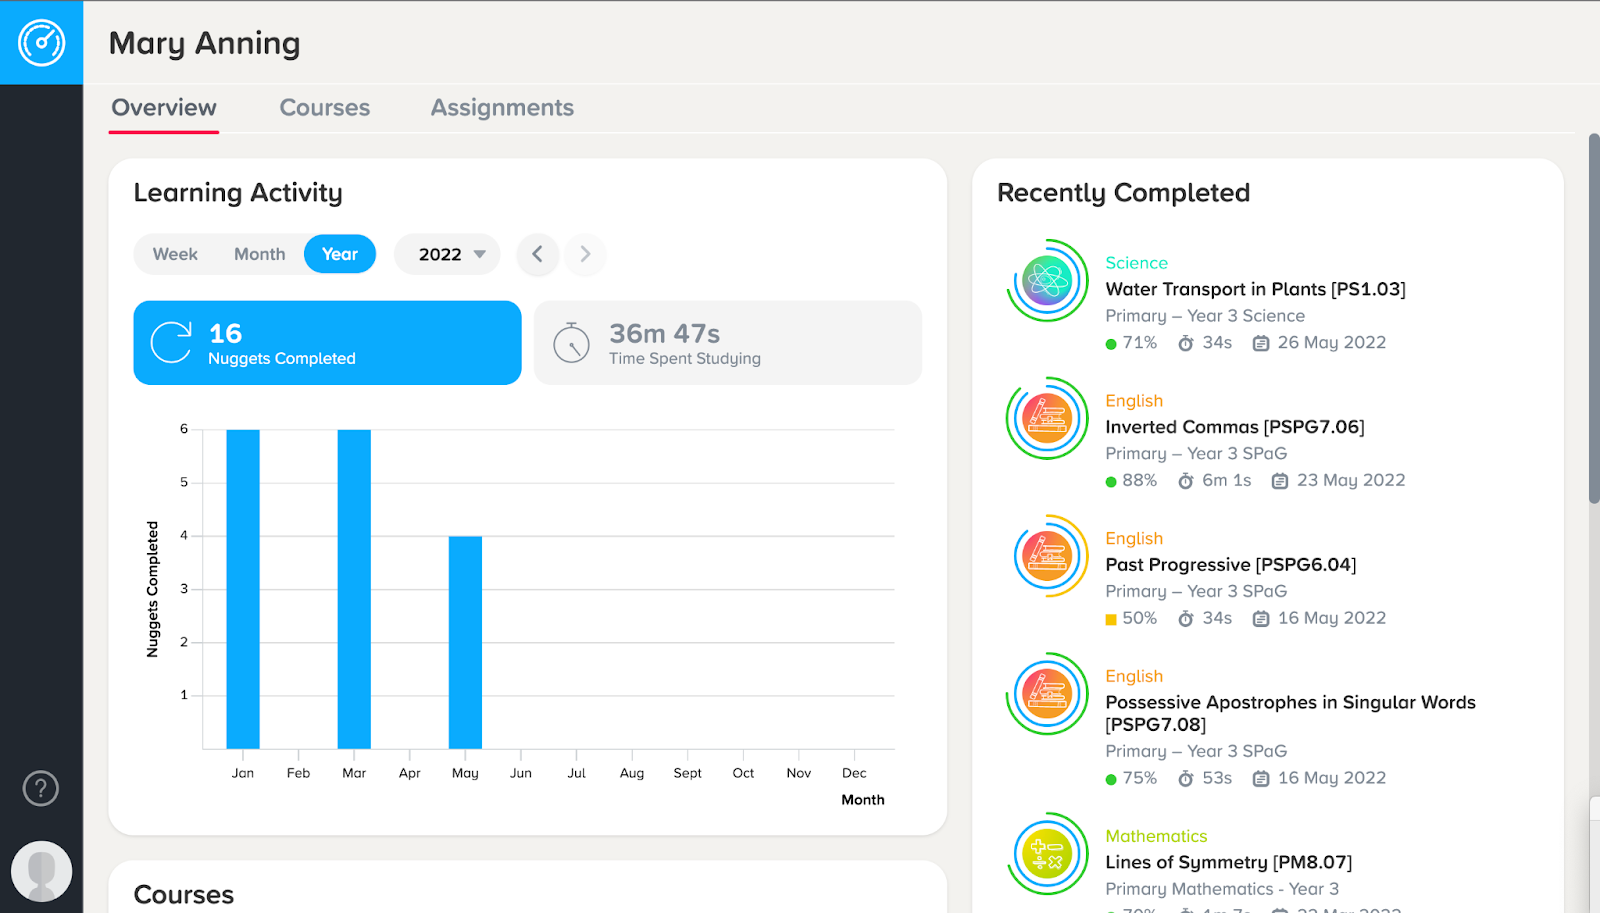The width and height of the screenshot is (1600, 913).
Task: Switch to the Assignments tab
Action: pos(502,108)
